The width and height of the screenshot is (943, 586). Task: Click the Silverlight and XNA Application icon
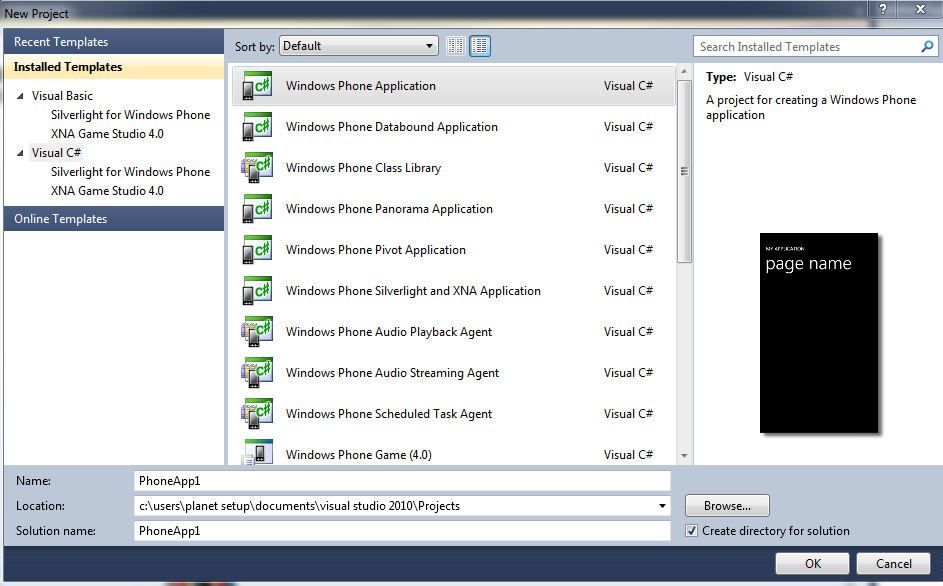coord(257,291)
